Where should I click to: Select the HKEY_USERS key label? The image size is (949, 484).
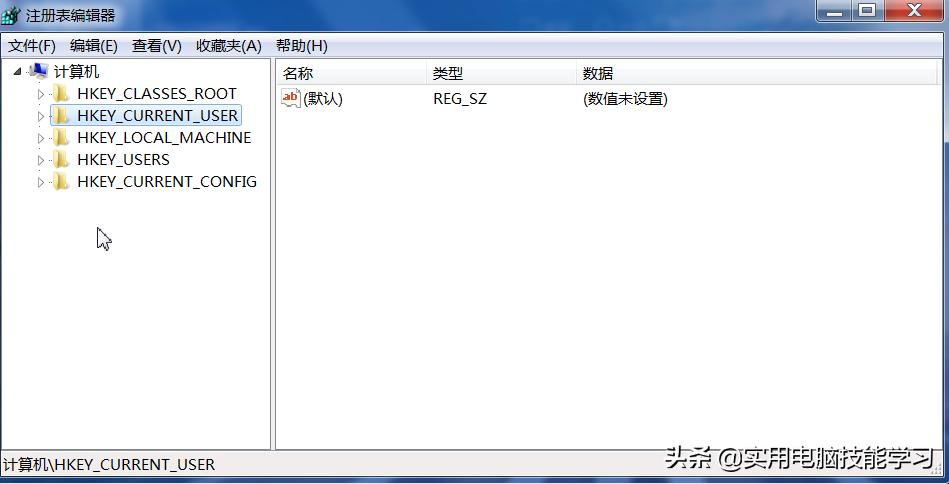(x=123, y=160)
